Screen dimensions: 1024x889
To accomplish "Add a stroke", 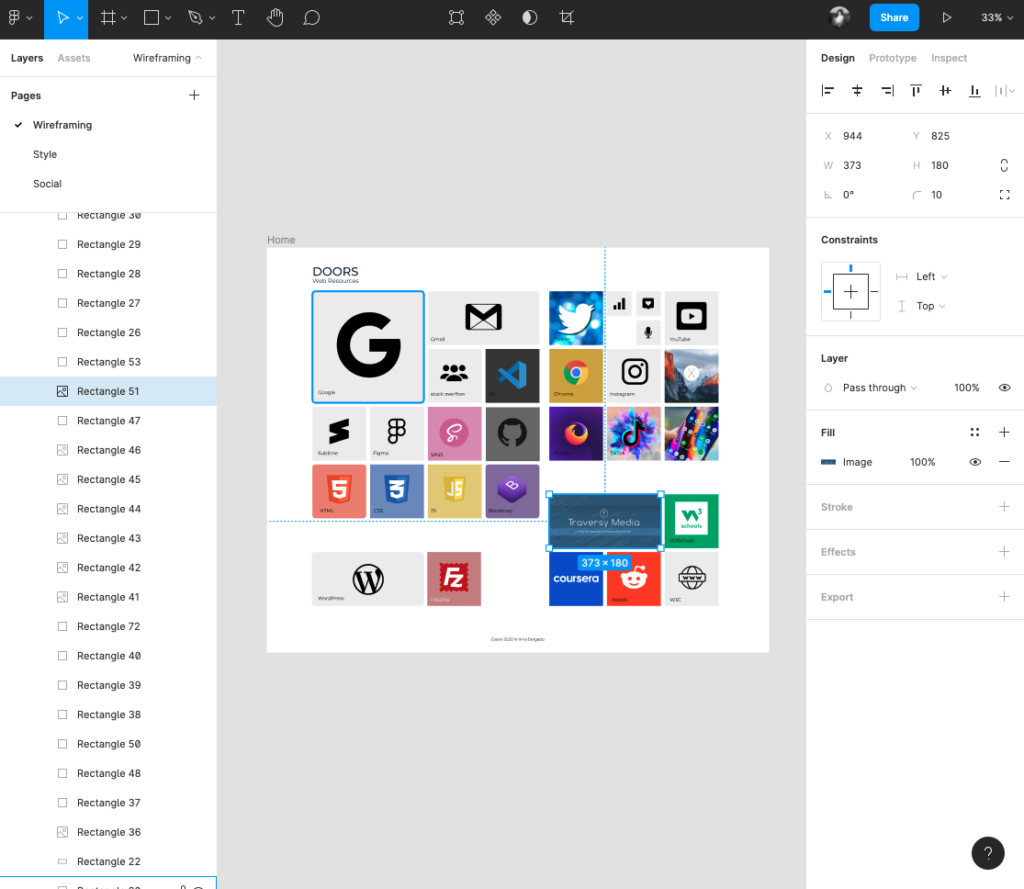I will 1004,507.
